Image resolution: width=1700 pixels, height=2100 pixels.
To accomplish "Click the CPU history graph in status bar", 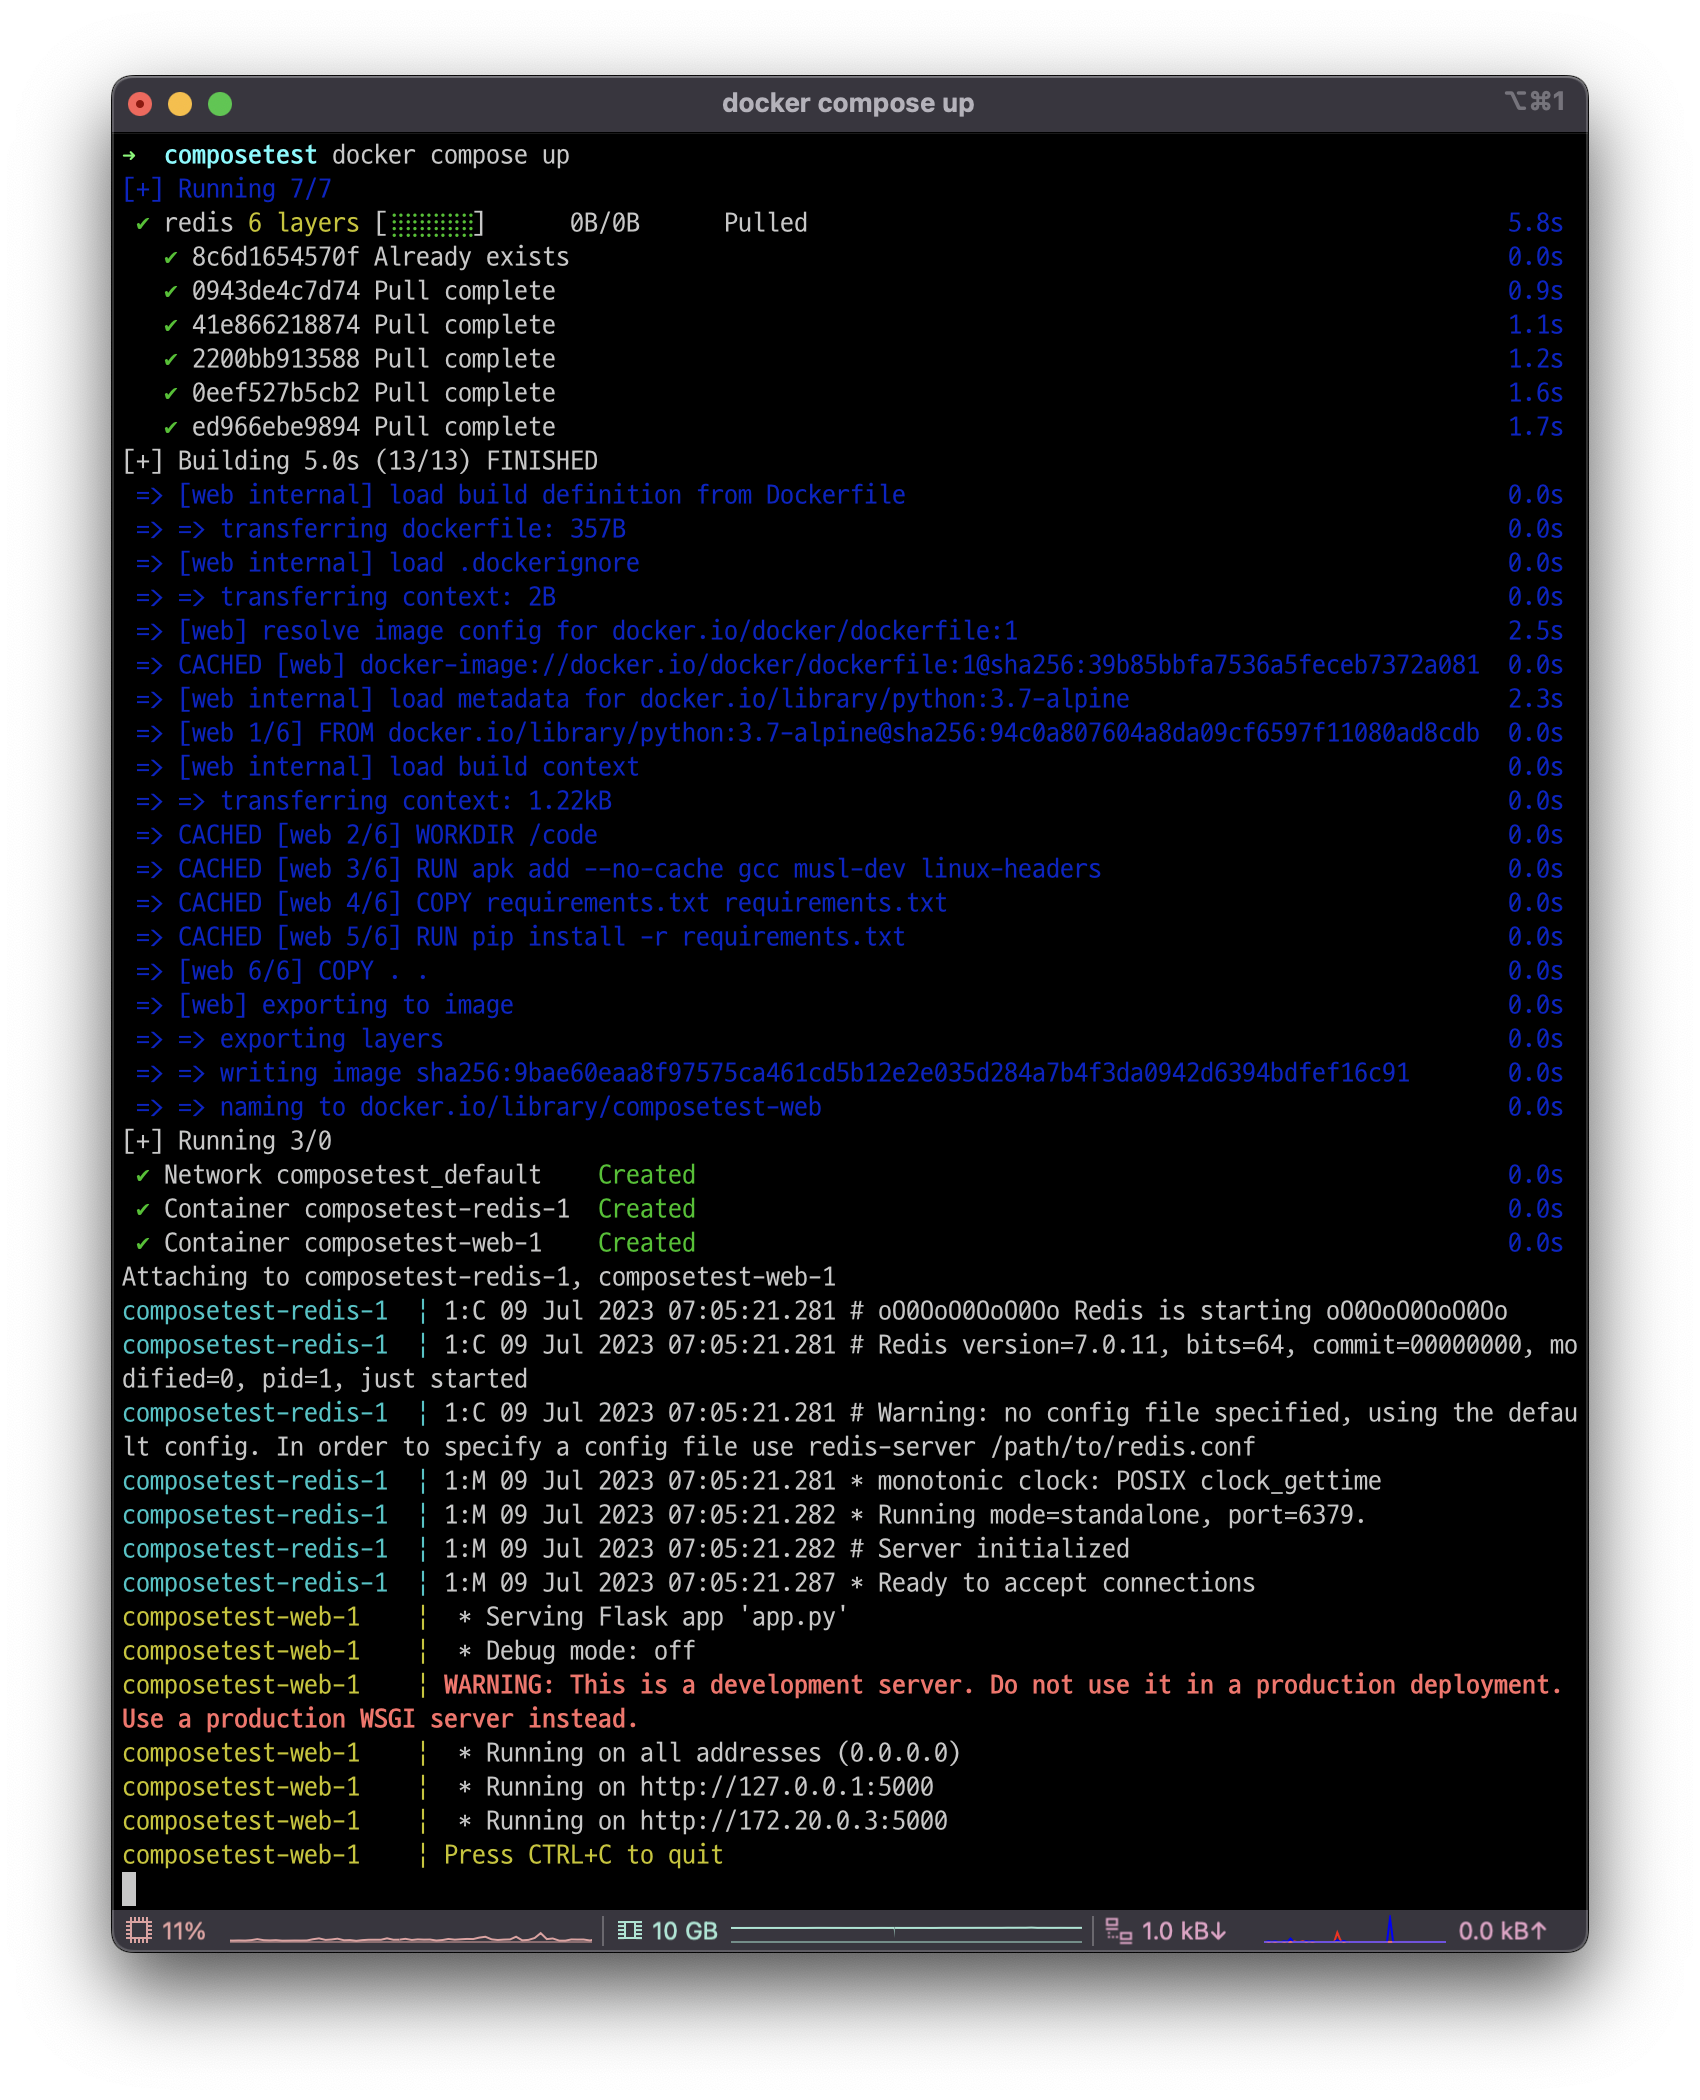I will 411,1935.
